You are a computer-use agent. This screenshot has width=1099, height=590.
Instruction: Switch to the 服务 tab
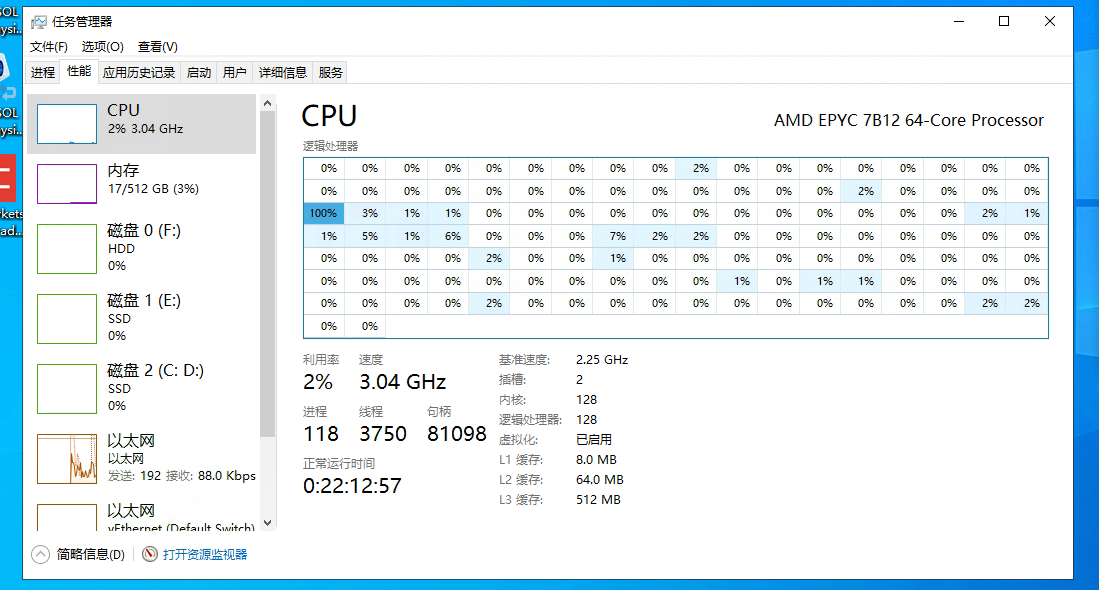[x=330, y=73]
